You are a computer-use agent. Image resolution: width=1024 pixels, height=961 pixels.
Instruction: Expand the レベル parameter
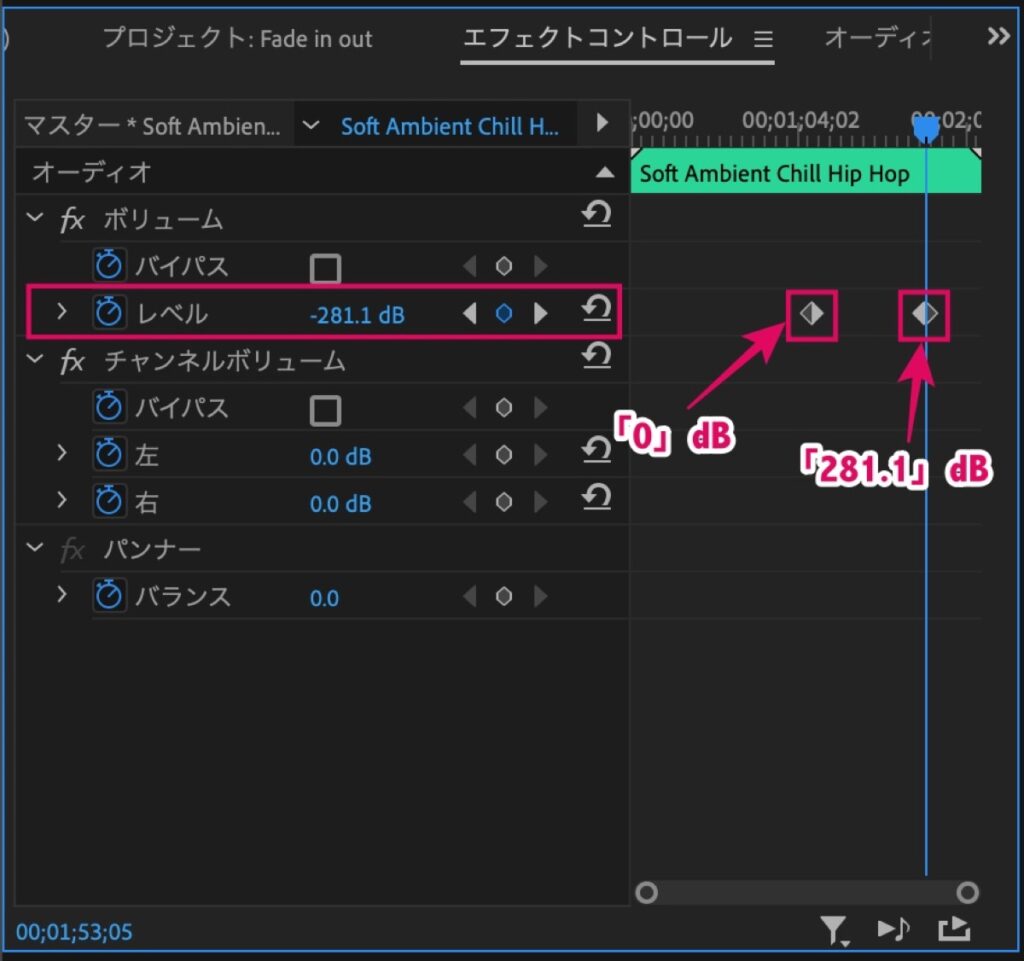click(62, 311)
